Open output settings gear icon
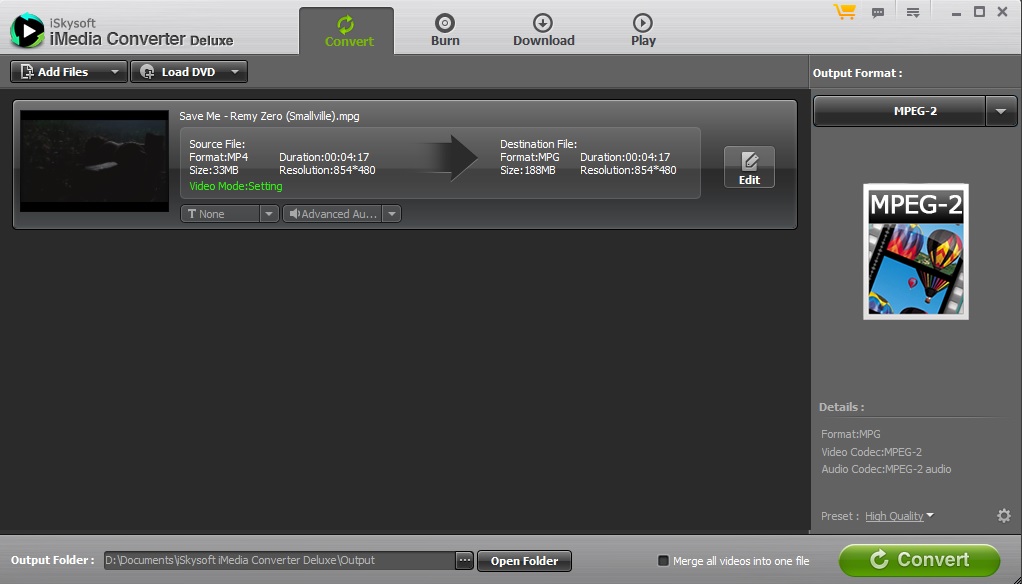This screenshot has width=1022, height=584. tap(1004, 516)
